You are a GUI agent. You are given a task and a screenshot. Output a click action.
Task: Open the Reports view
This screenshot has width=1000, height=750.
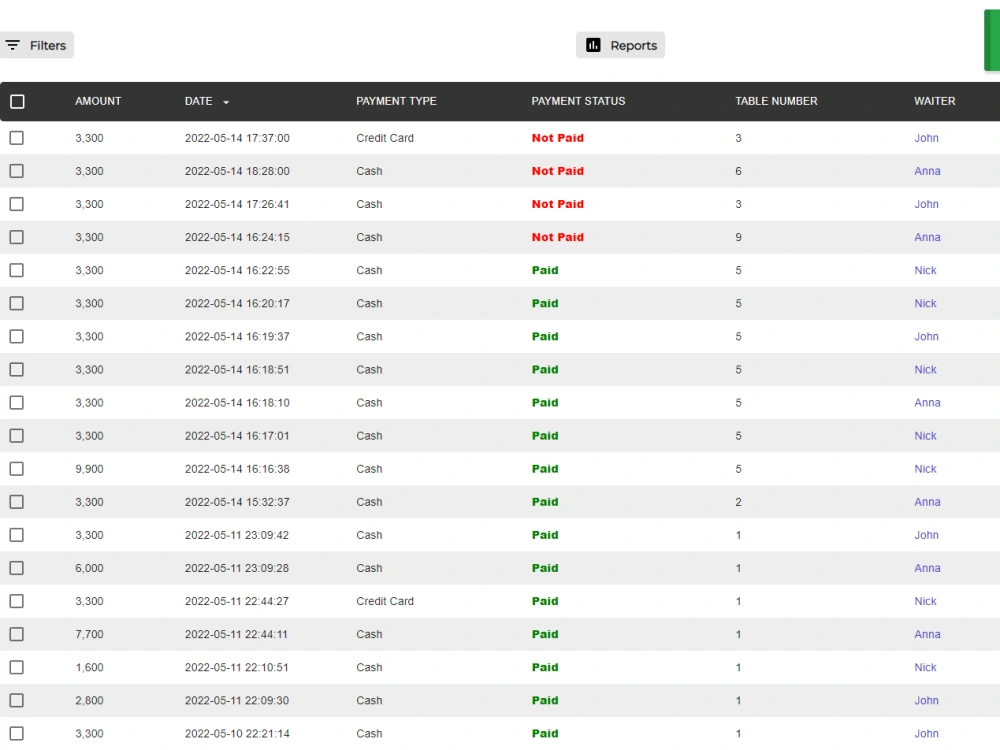pos(621,45)
